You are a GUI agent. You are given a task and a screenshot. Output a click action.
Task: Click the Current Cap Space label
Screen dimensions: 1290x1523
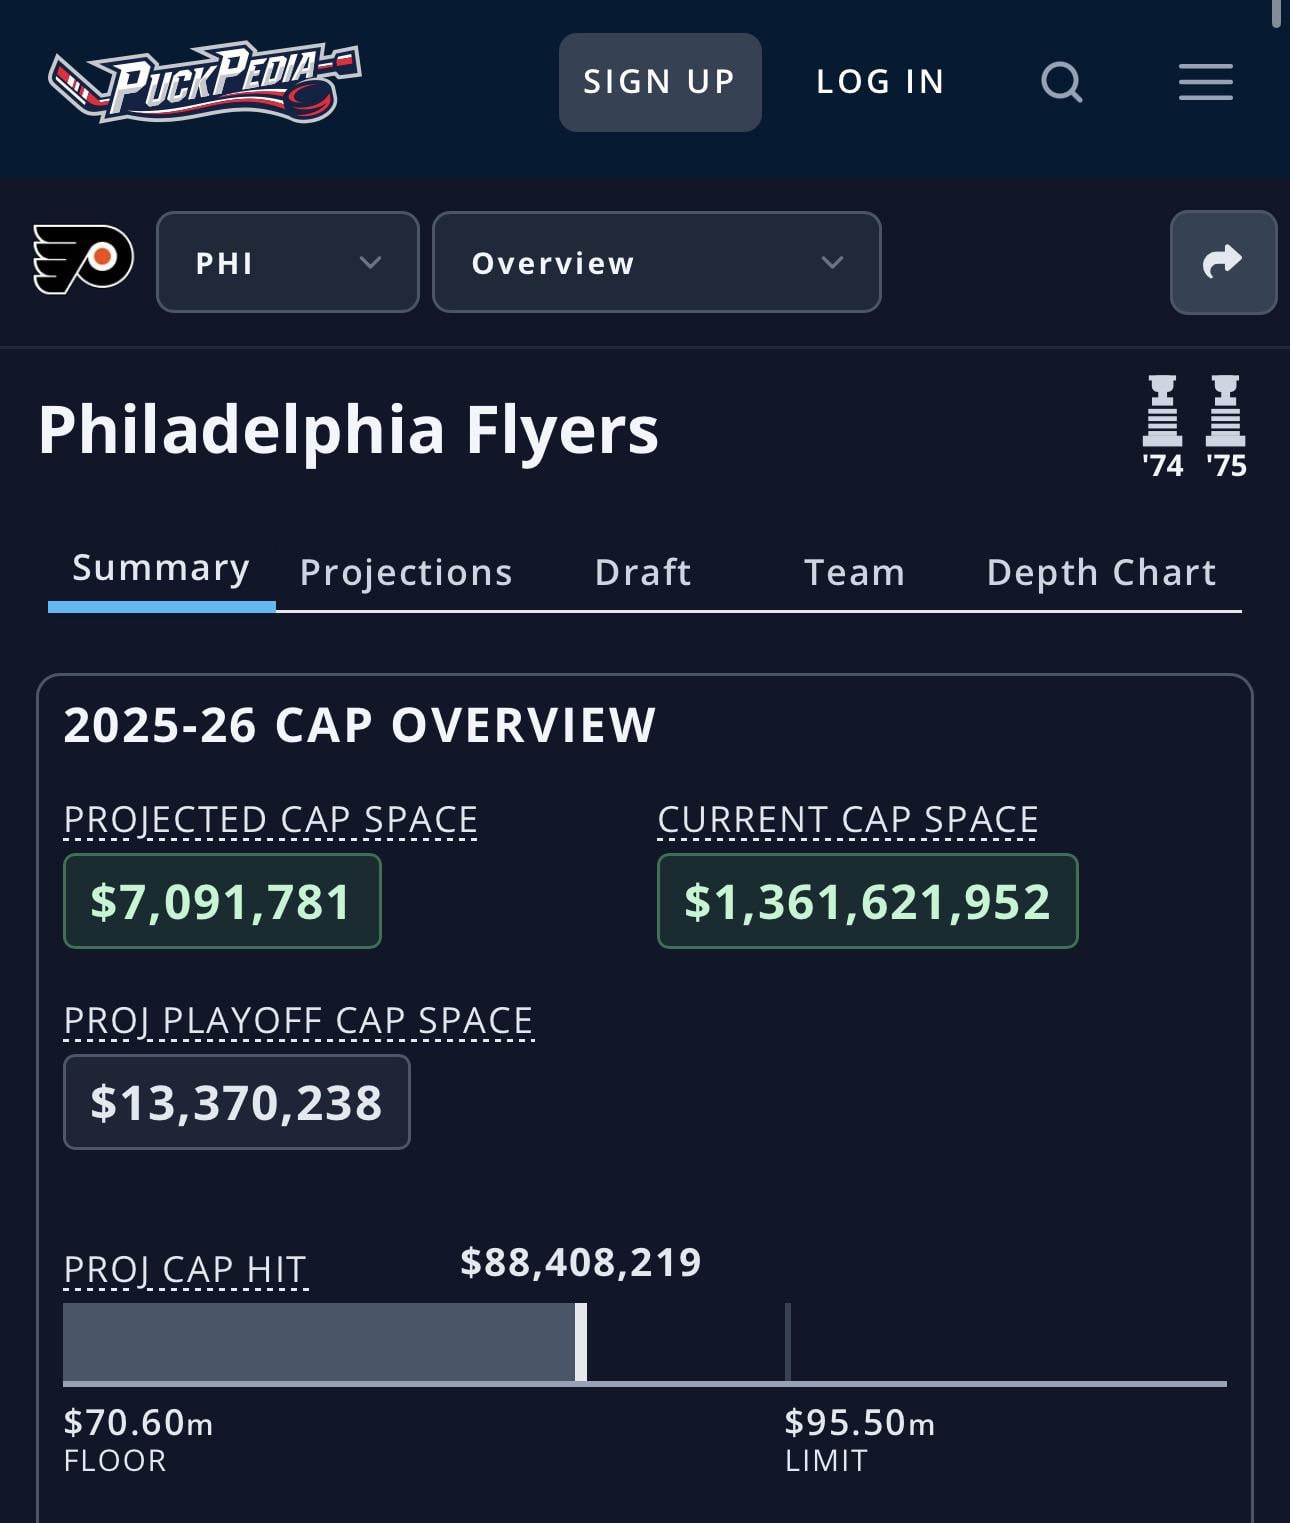[x=847, y=820]
